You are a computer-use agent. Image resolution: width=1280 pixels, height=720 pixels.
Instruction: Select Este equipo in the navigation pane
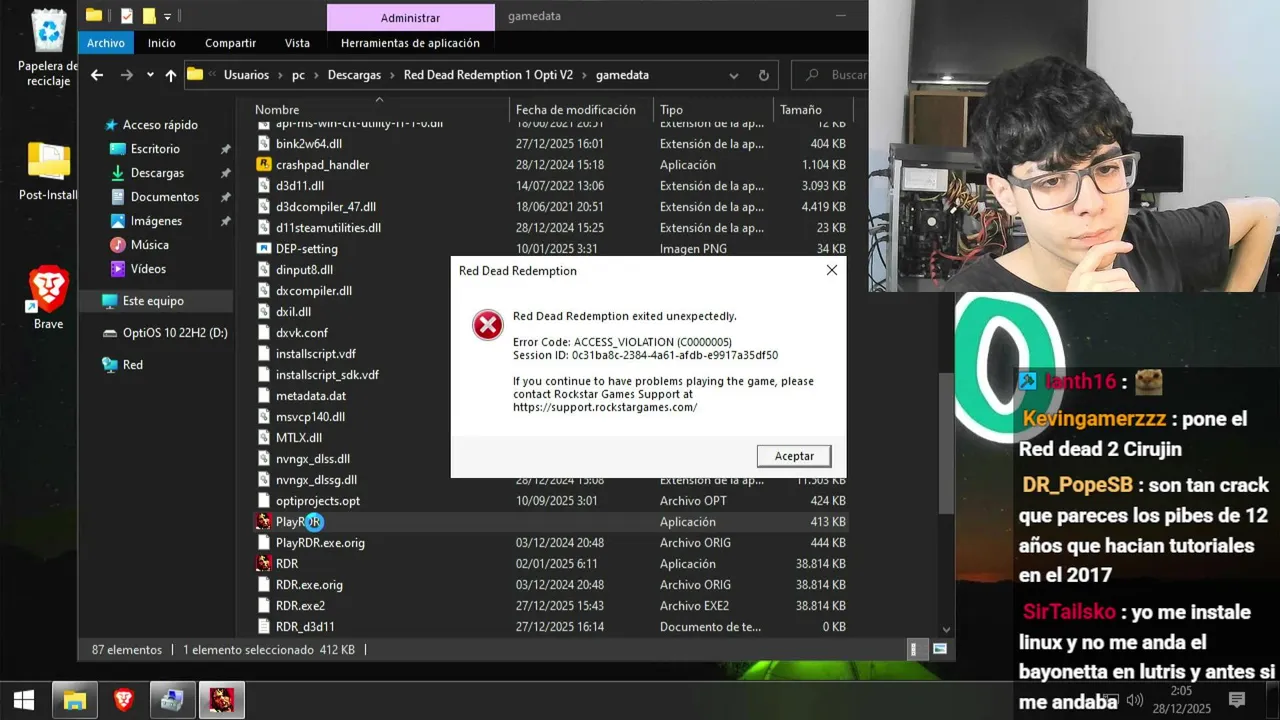(x=153, y=301)
